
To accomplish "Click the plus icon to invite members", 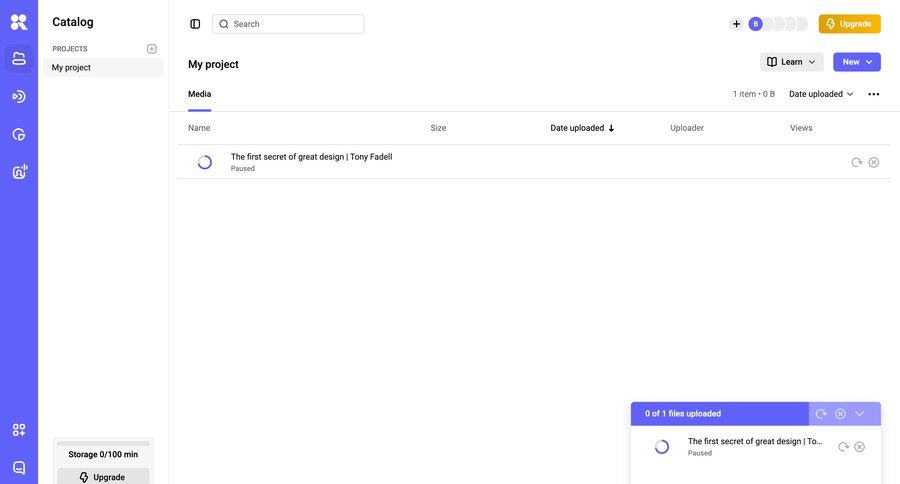I will coord(737,24).
